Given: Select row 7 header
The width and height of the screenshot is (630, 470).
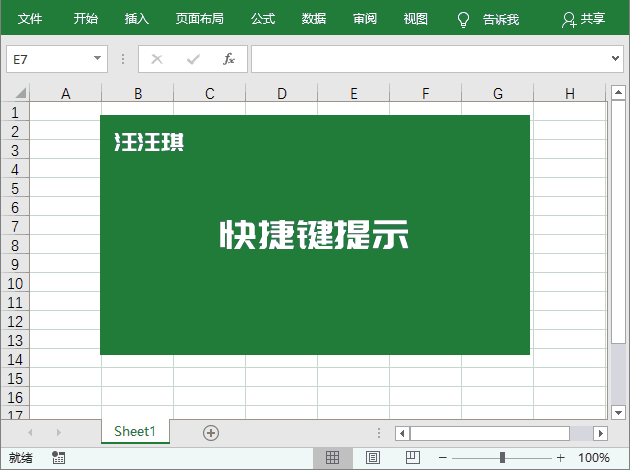Looking at the screenshot, I should point(15,226).
